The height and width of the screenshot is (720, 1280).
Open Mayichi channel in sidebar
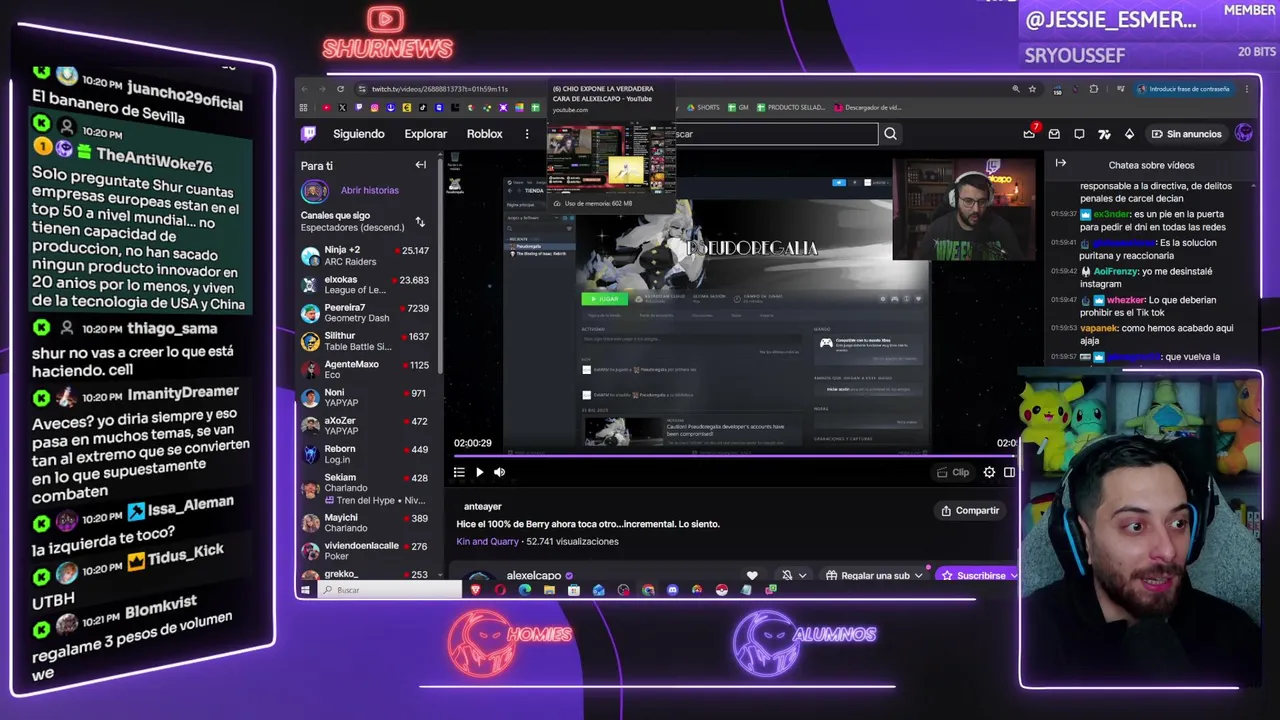point(365,522)
